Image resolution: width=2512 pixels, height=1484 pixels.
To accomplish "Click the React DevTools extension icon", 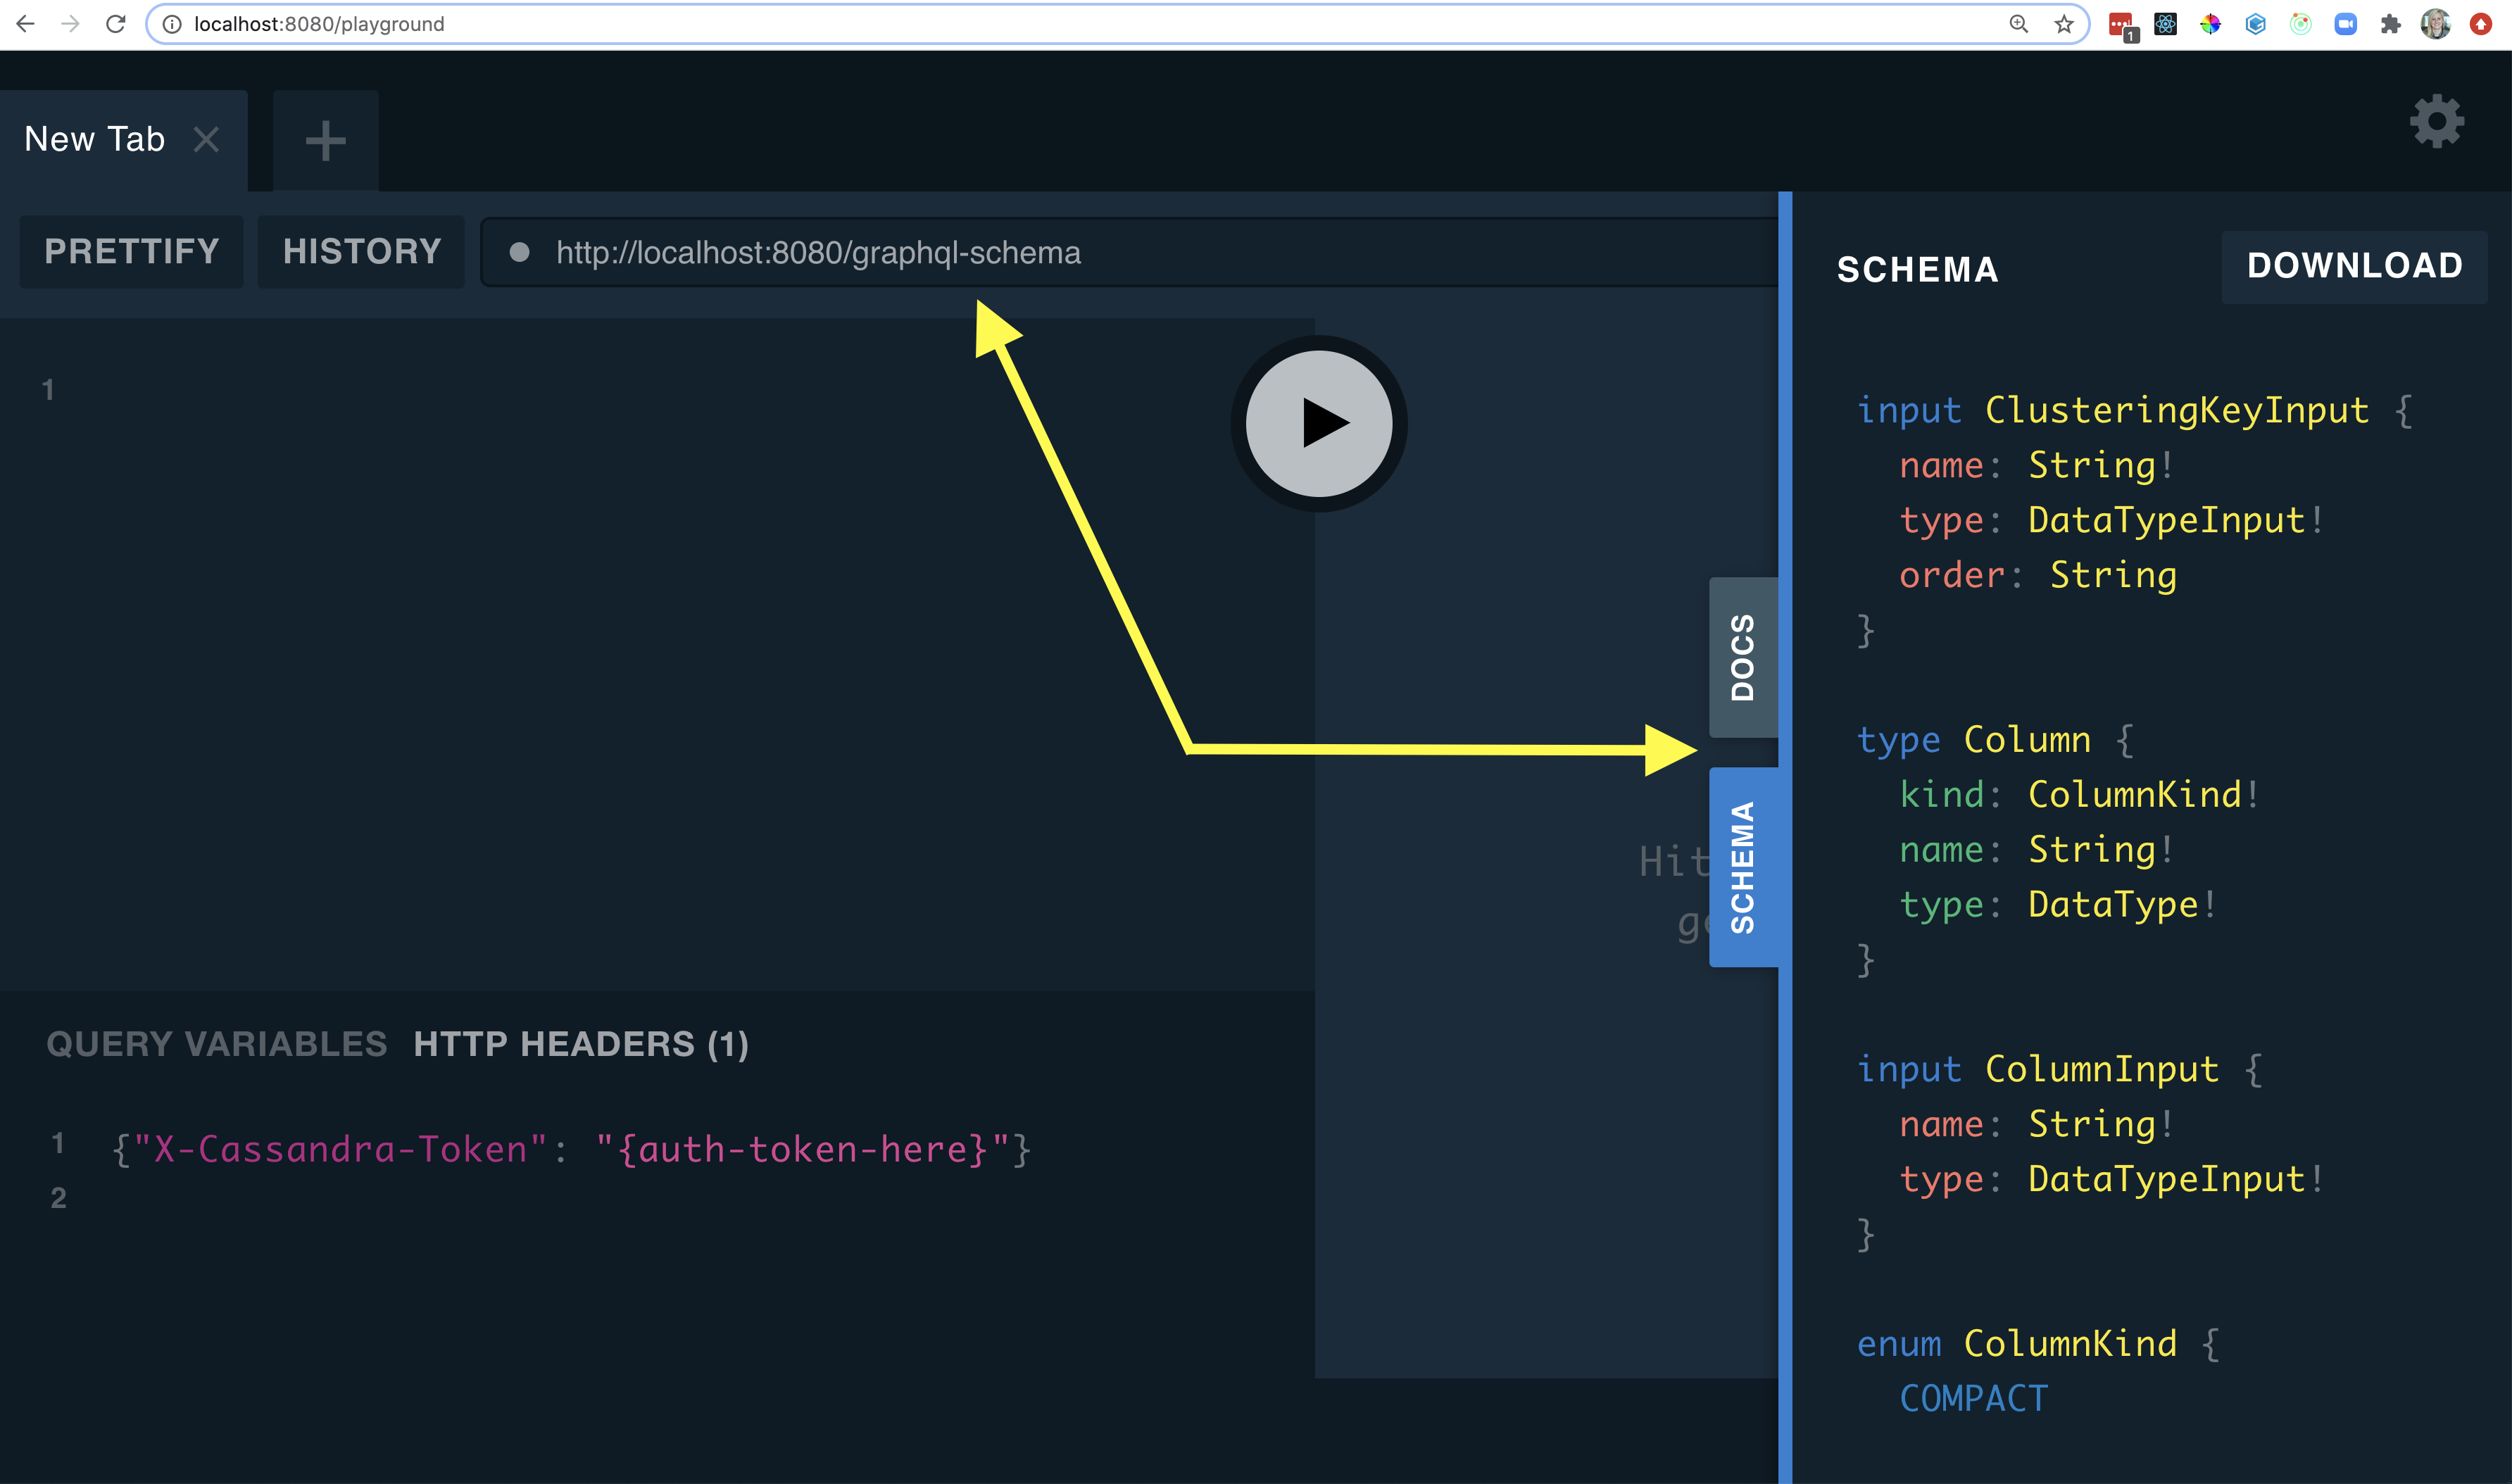I will click(x=2165, y=24).
